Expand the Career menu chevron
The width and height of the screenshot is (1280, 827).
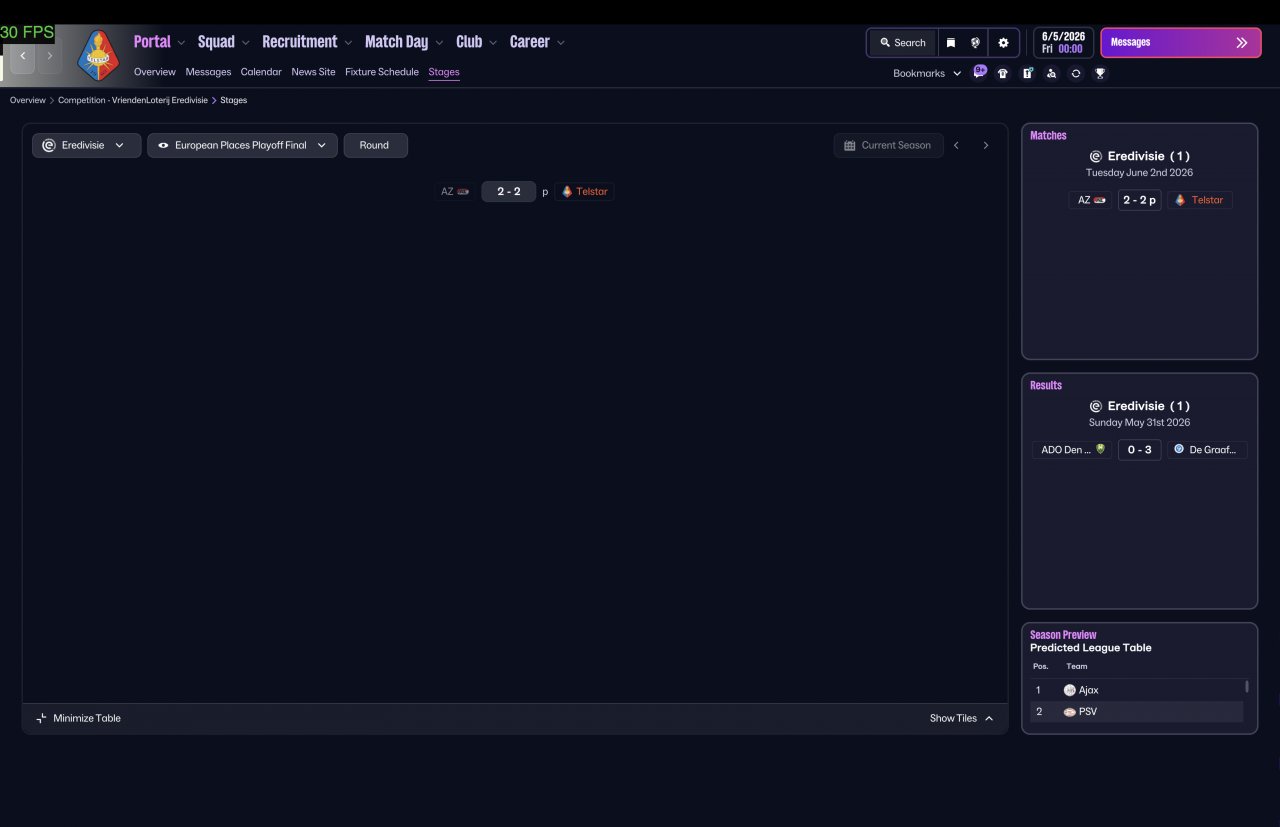pos(561,43)
